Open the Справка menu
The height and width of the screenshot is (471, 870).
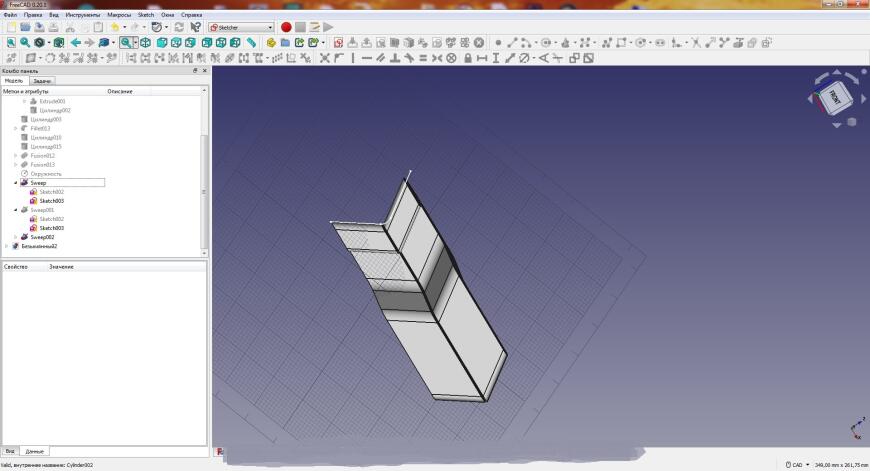191,15
